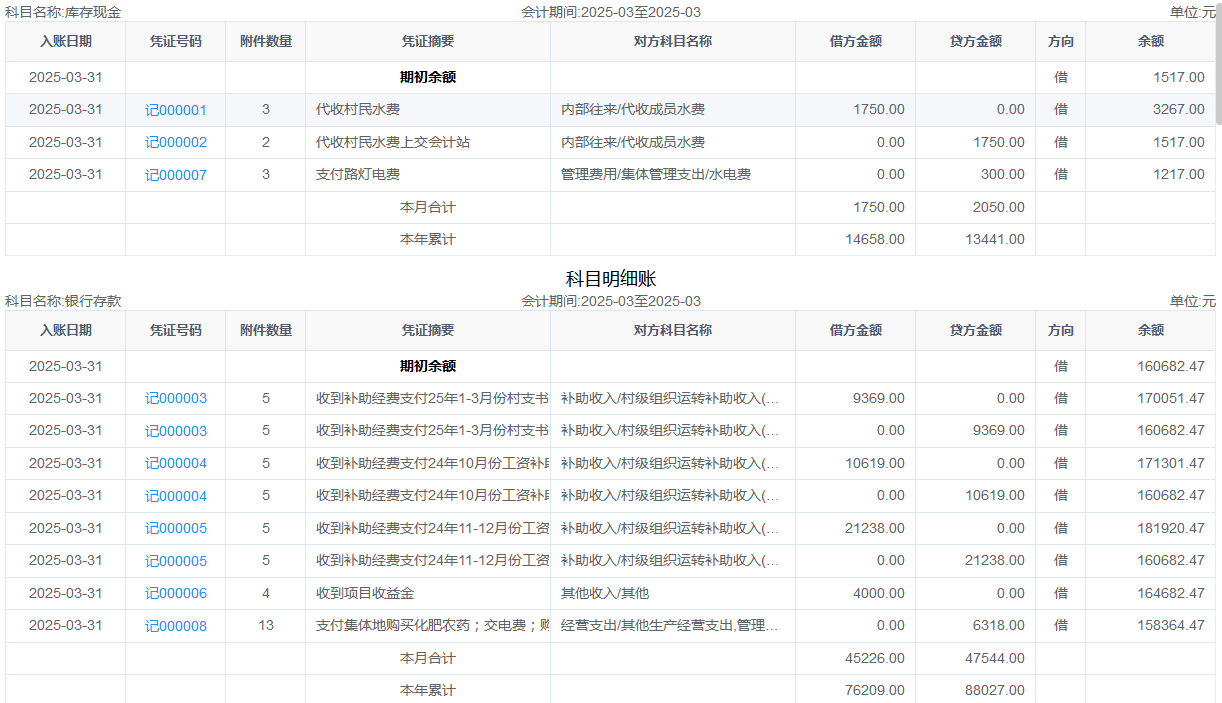Open 记000003 voucher with debit 9369.00
The width and height of the screenshot is (1222, 703).
click(176, 399)
